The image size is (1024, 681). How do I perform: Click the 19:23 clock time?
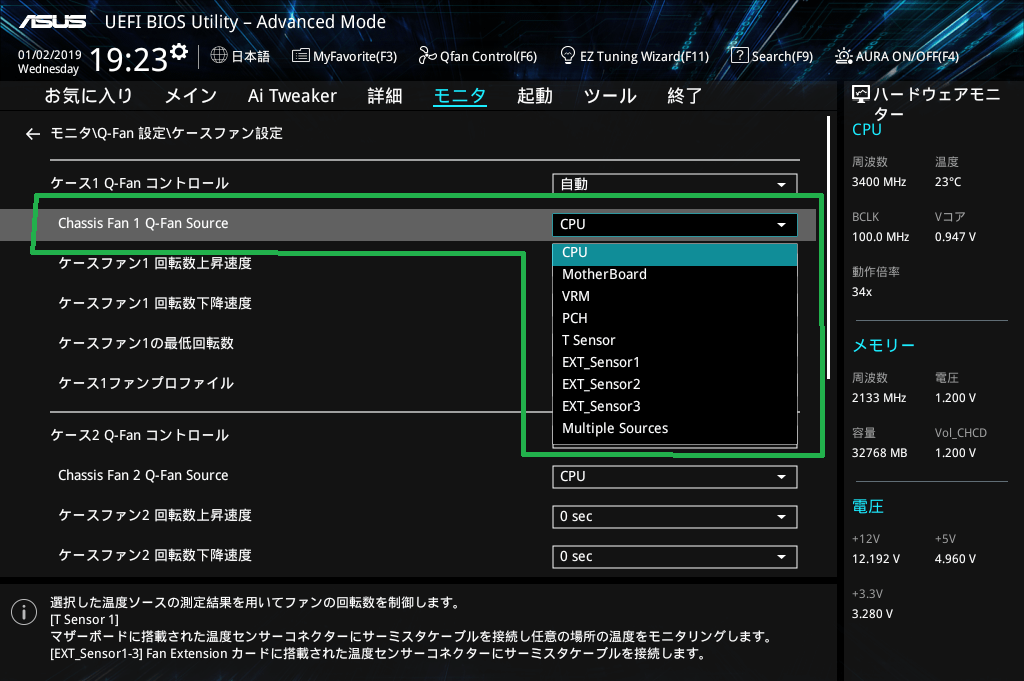(x=129, y=60)
